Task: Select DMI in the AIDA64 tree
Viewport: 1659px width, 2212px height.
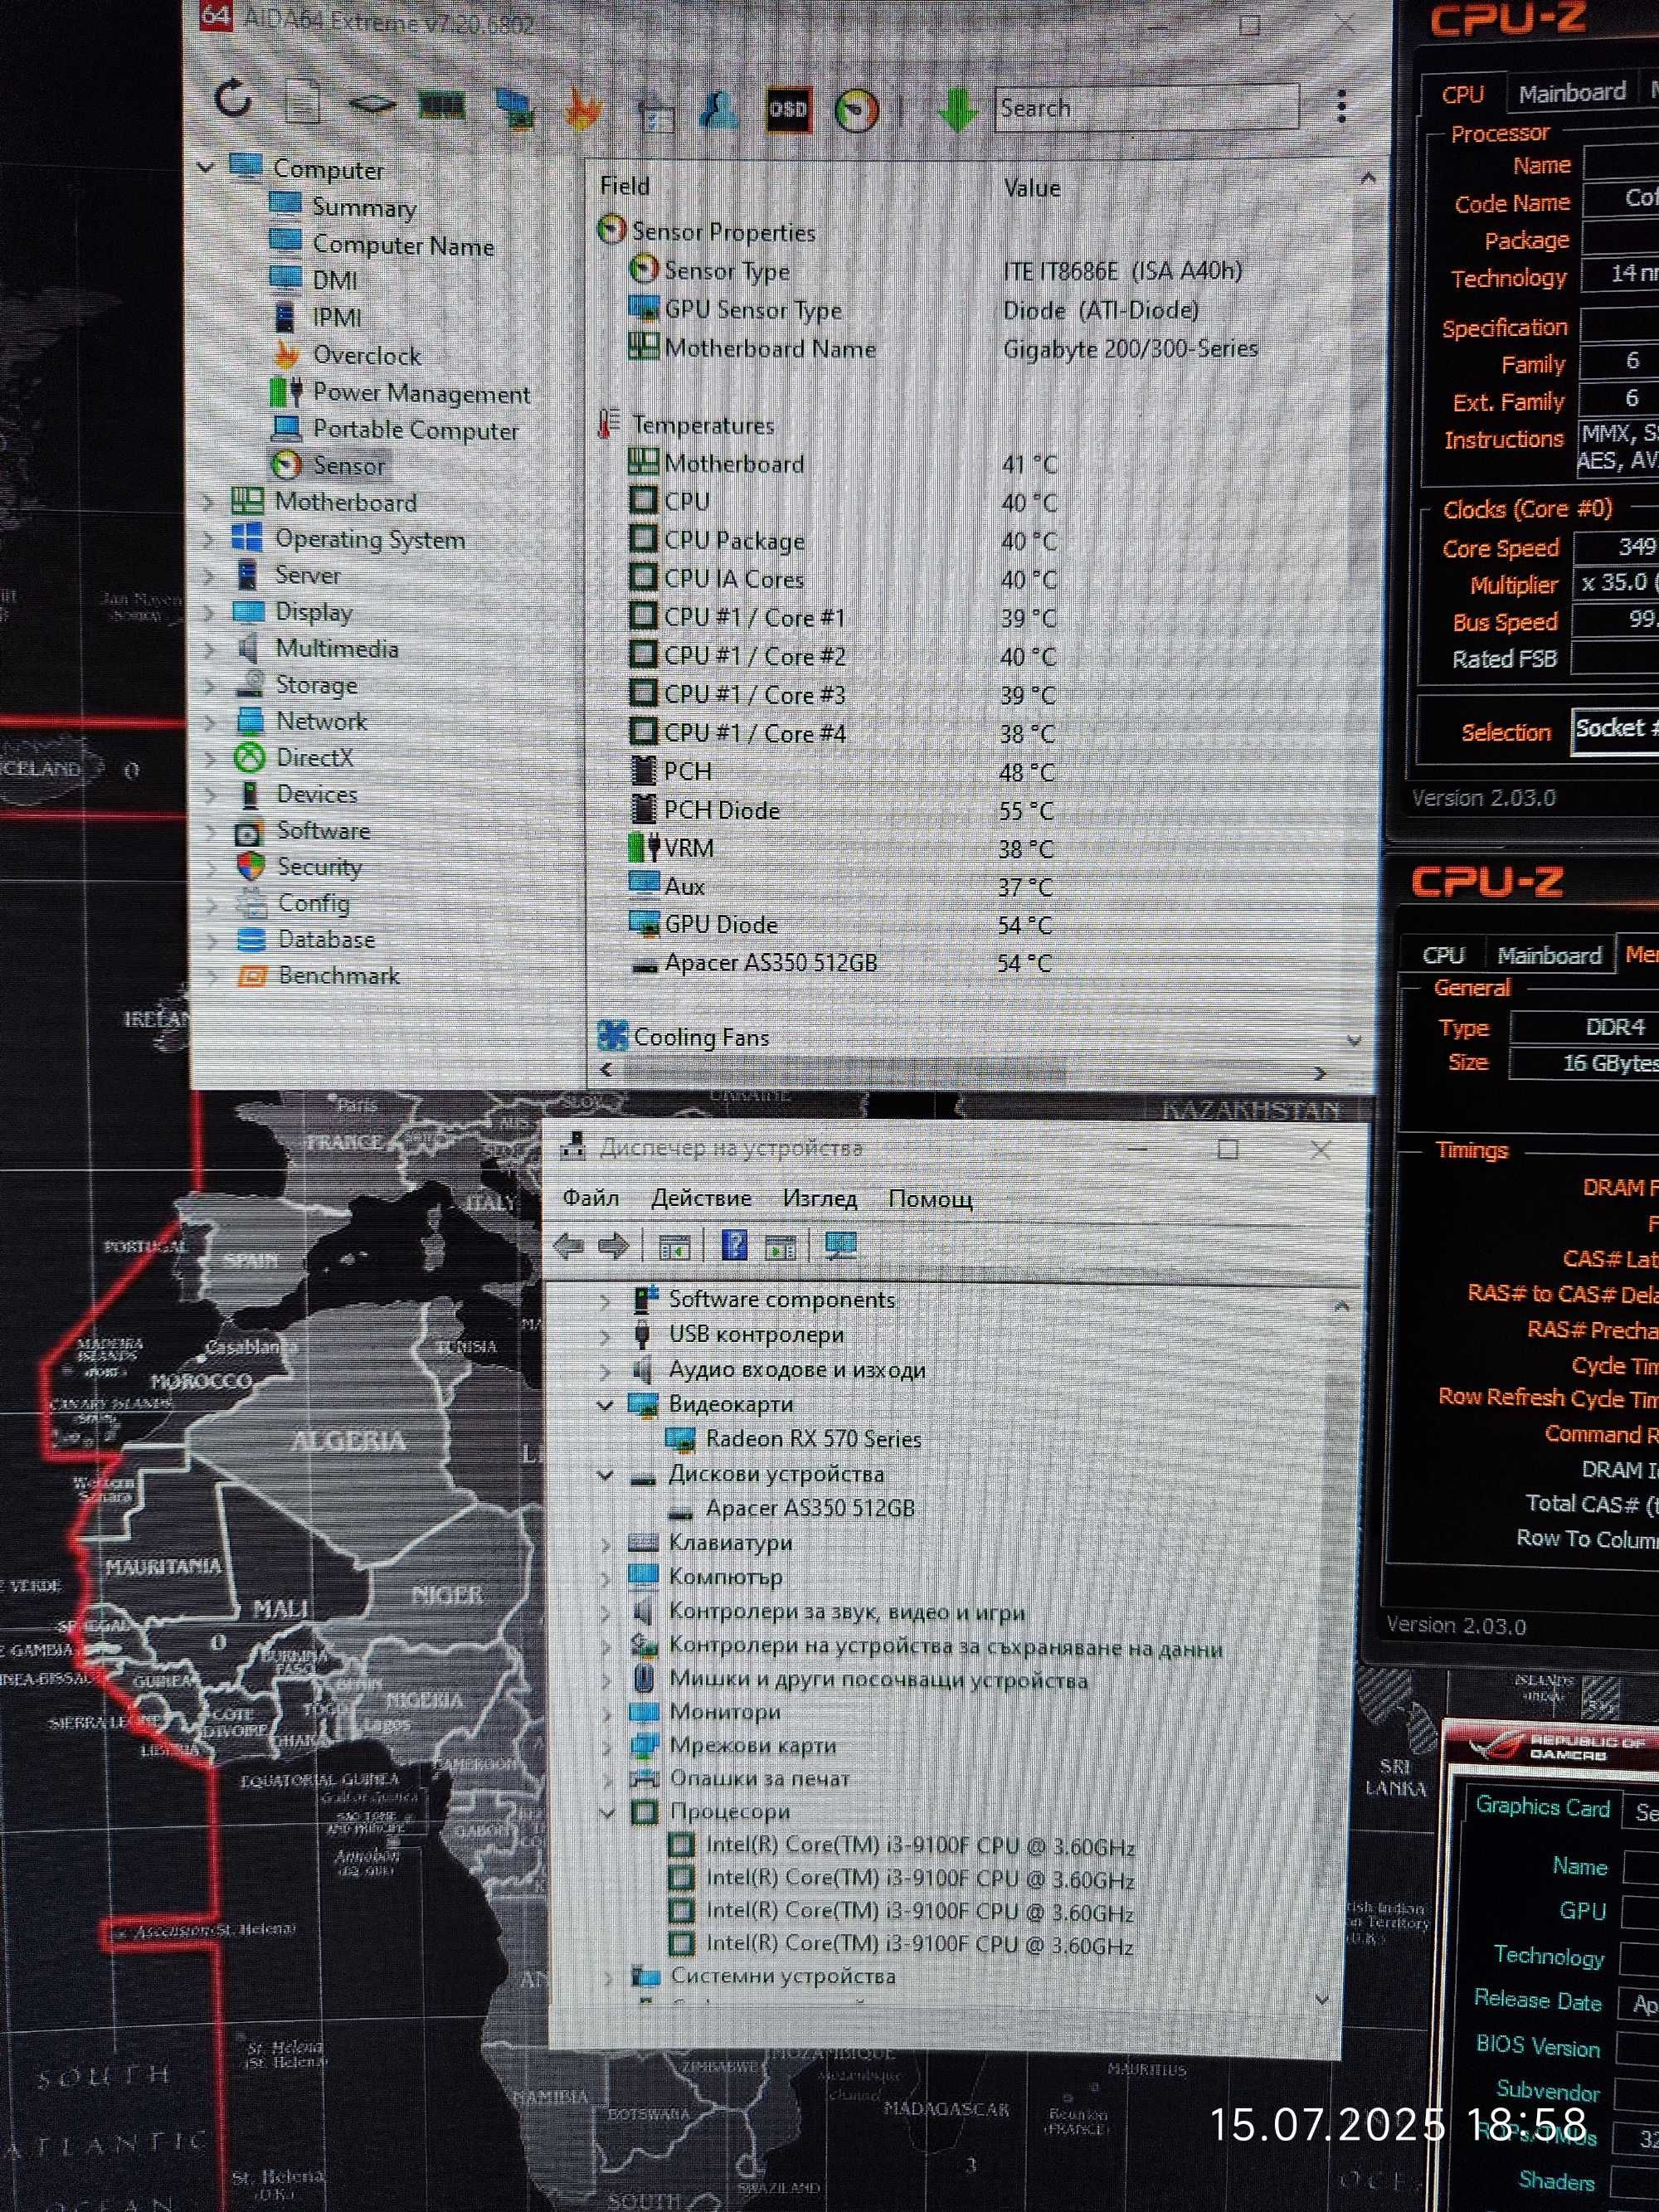Action: [335, 281]
